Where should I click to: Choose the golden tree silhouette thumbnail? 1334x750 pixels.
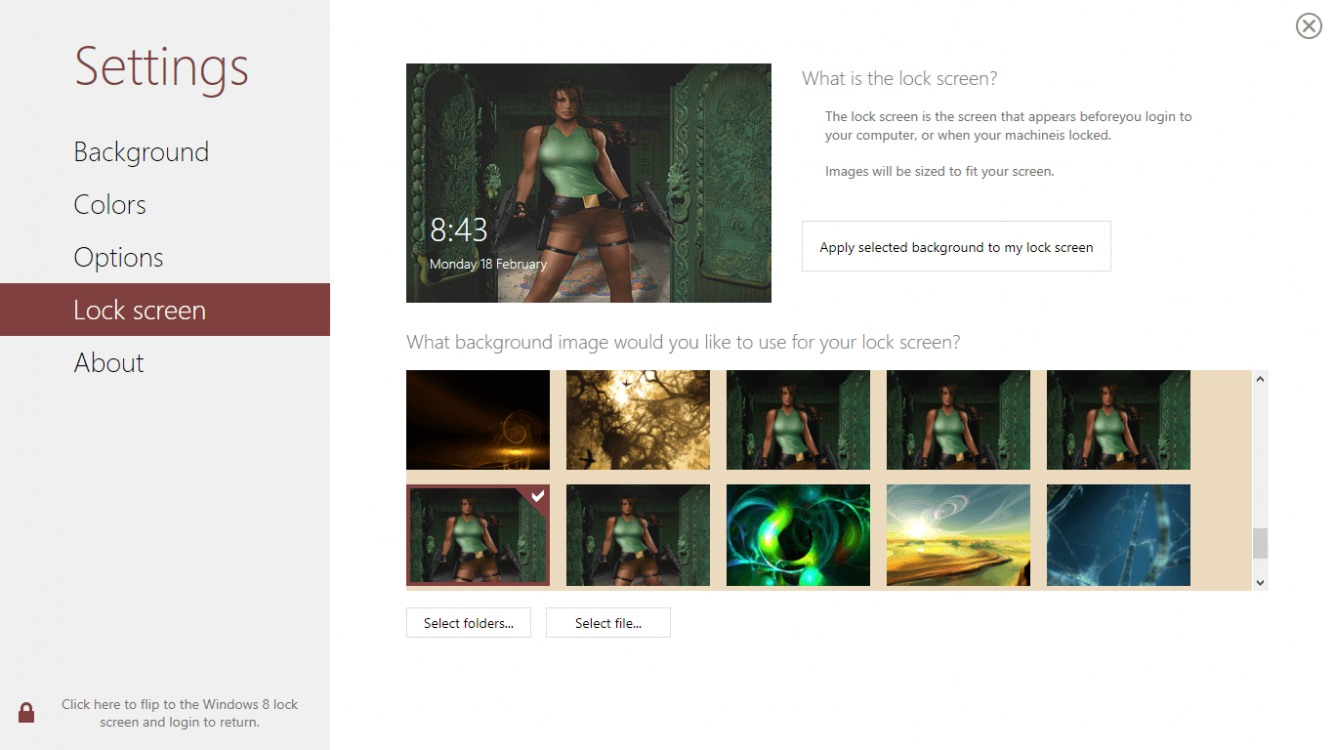point(638,420)
